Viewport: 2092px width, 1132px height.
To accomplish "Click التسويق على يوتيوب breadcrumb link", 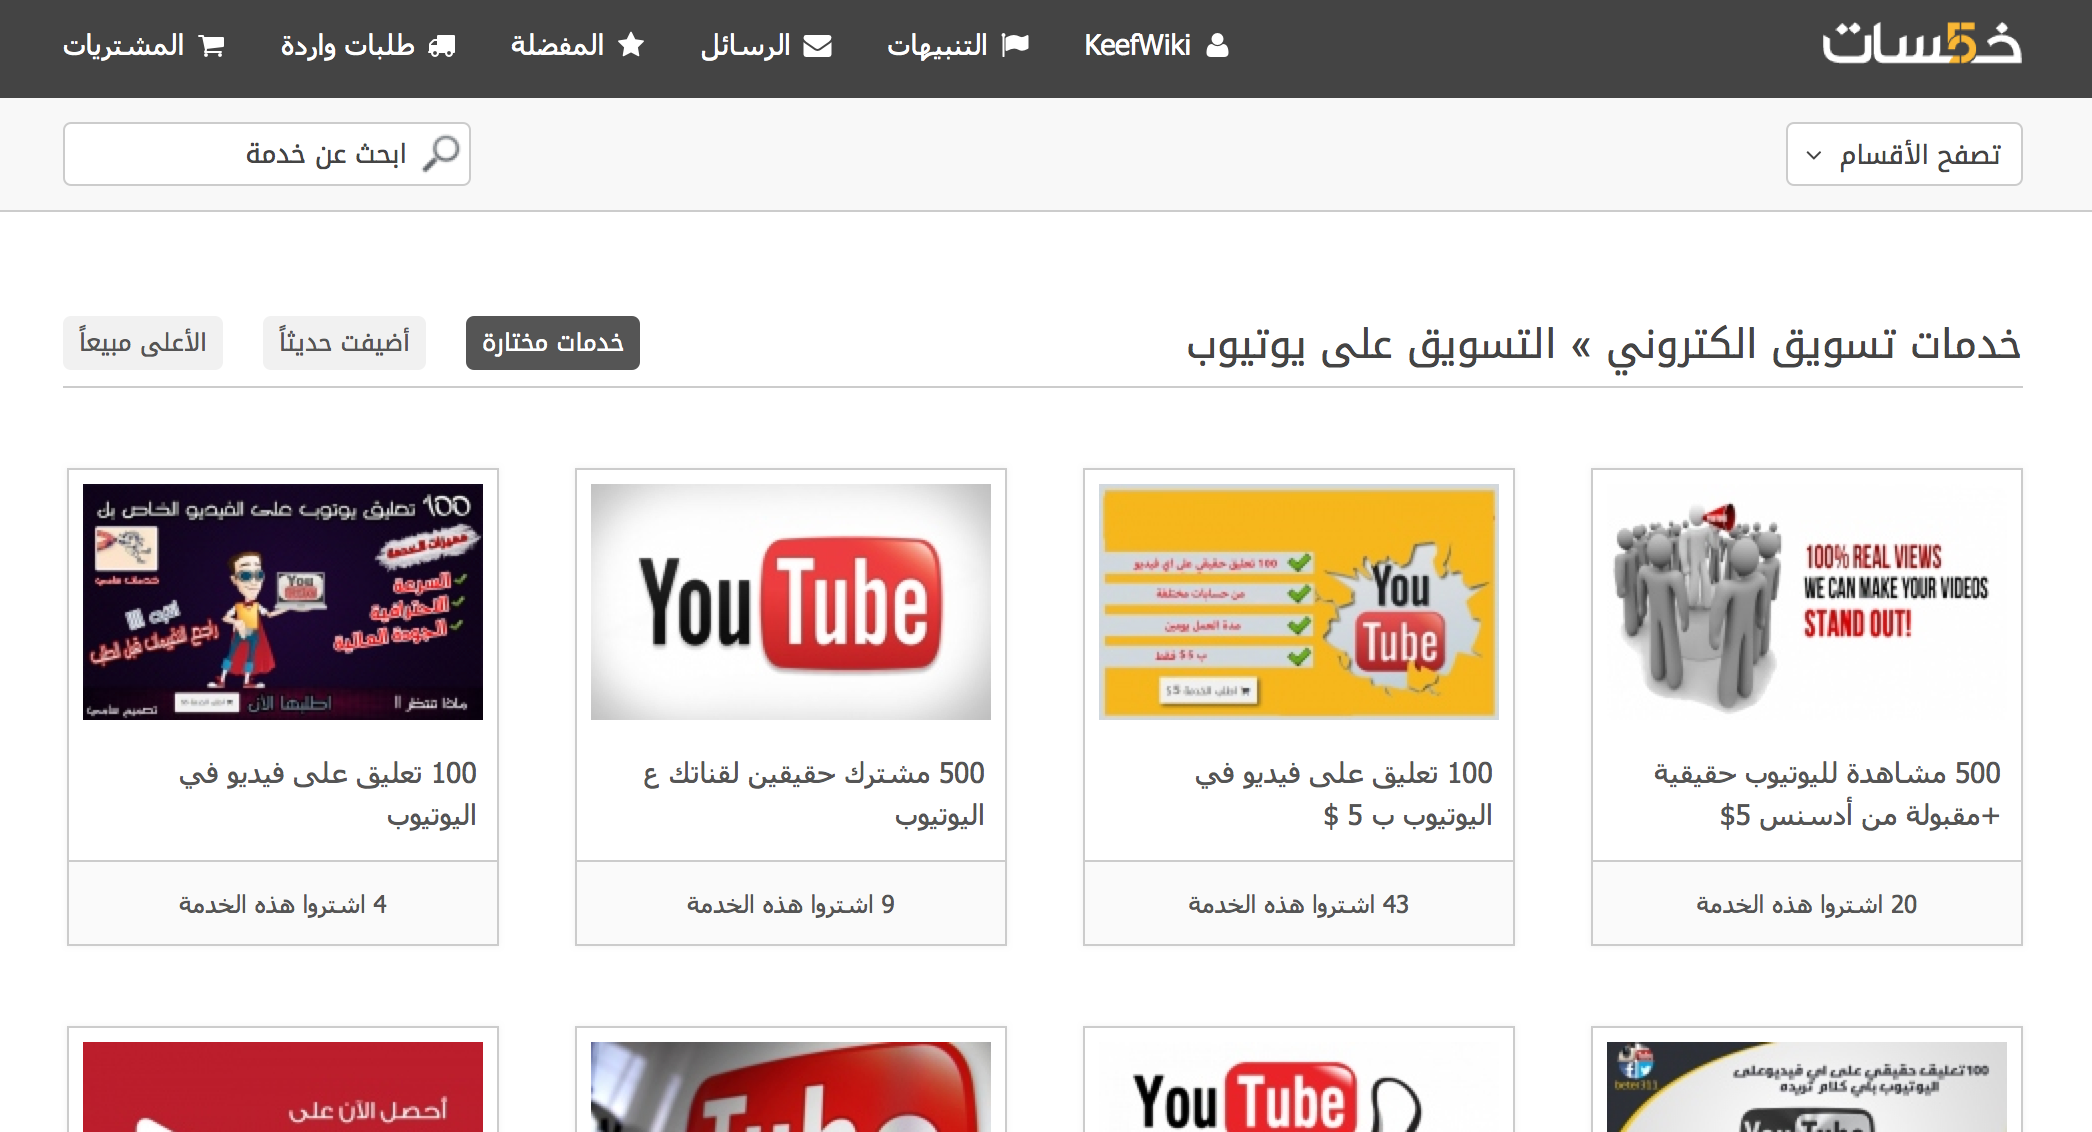I will (1370, 344).
